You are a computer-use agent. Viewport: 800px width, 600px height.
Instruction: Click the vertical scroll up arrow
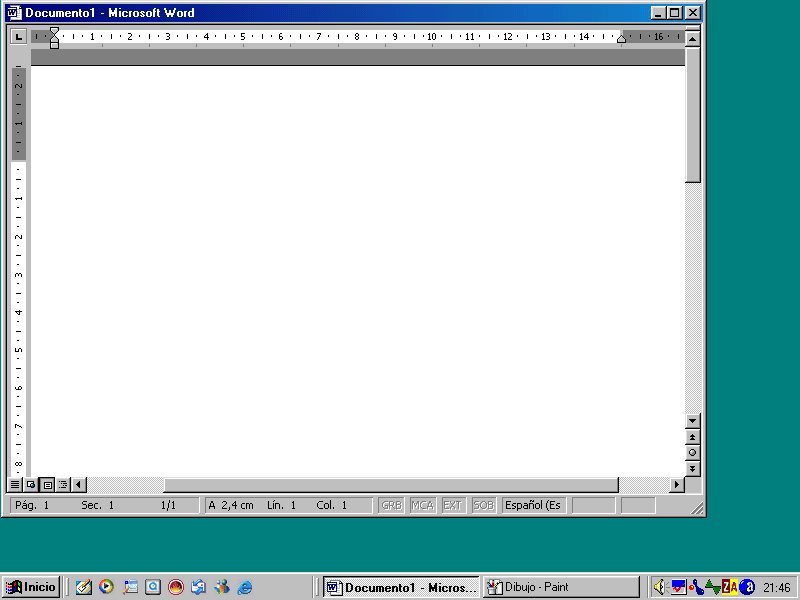pyautogui.click(x=692, y=38)
